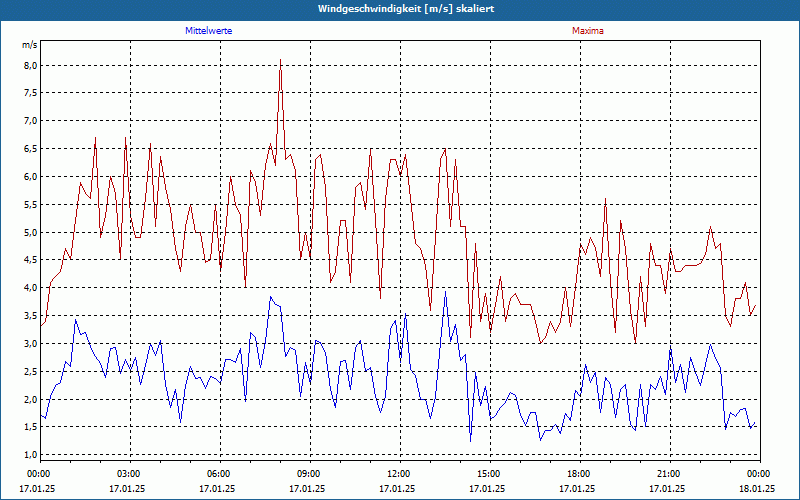Click the '5,5' y-axis tick label
The width and height of the screenshot is (800, 500).
point(30,205)
